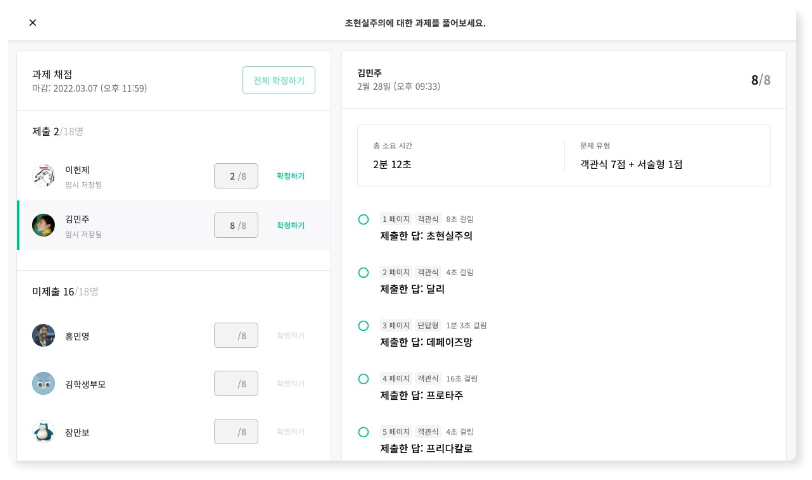Close the assignment dialog with X icon

[x=33, y=22]
